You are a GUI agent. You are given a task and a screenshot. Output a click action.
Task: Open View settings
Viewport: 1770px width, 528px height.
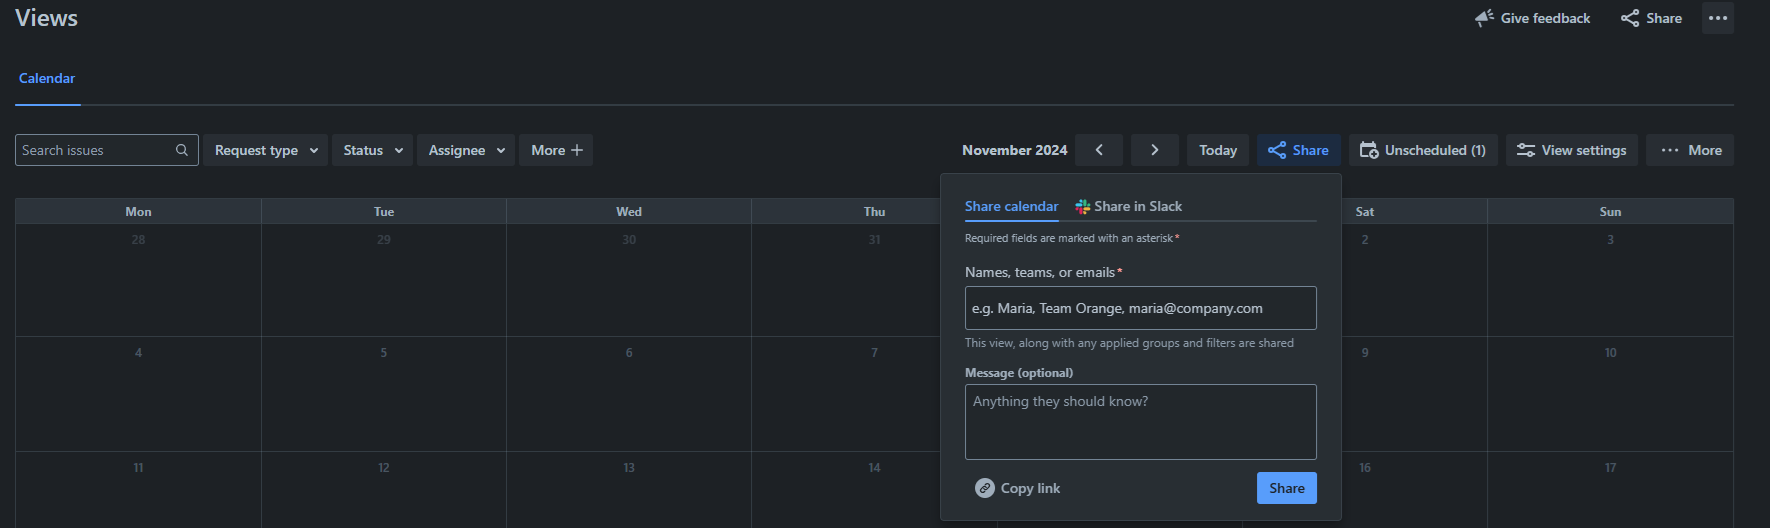[1572, 150]
